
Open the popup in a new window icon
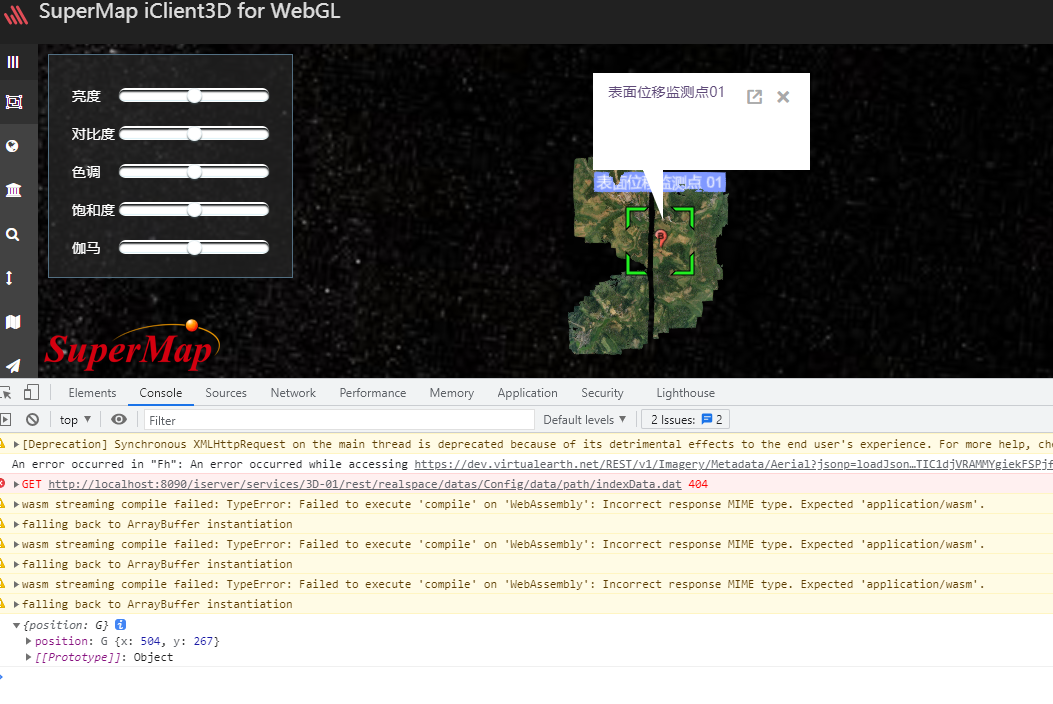tap(754, 97)
